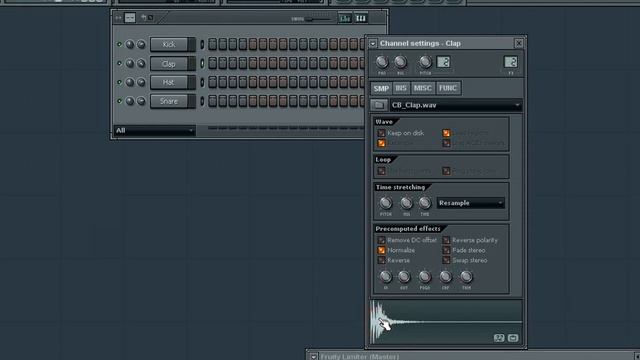Click the VOL knob in Channel settings

click(x=400, y=62)
